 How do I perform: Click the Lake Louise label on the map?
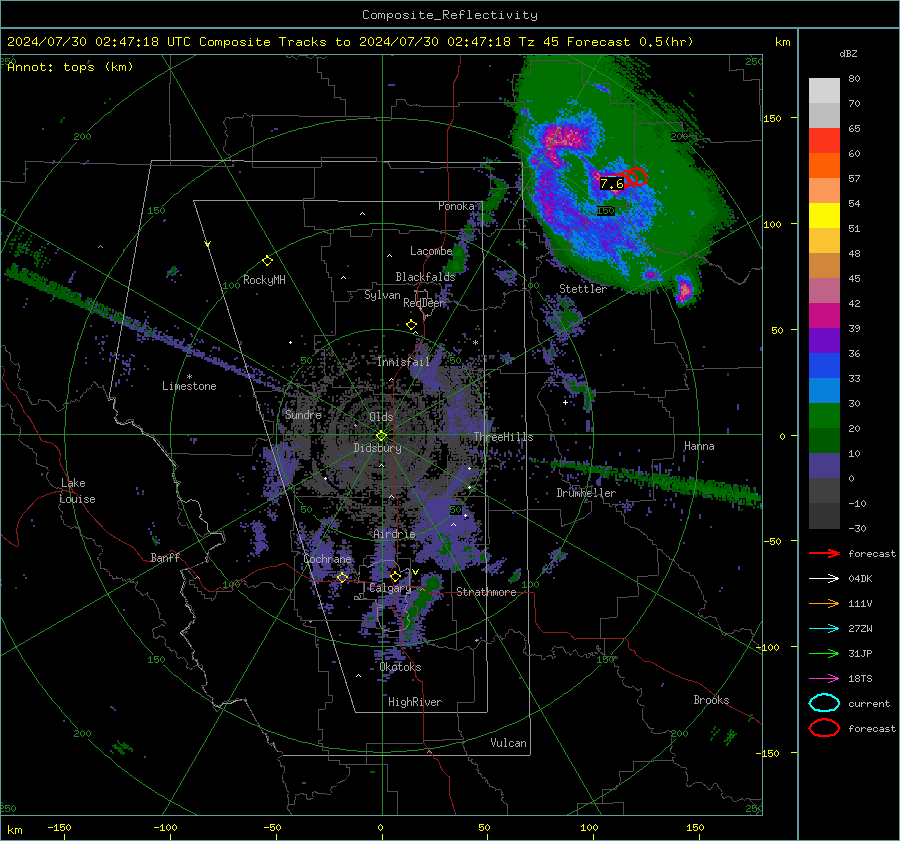coord(77,491)
